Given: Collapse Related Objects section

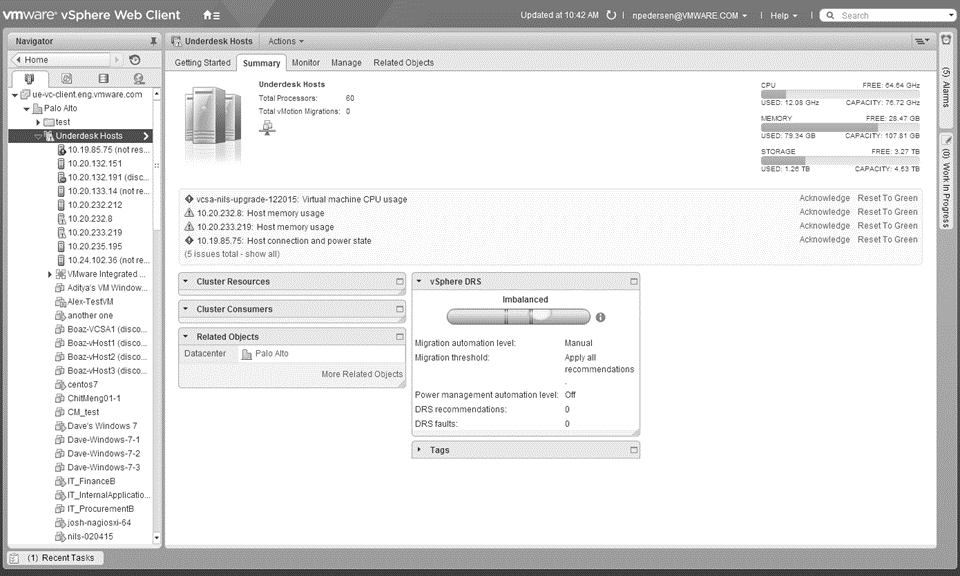Looking at the screenshot, I should (x=186, y=337).
